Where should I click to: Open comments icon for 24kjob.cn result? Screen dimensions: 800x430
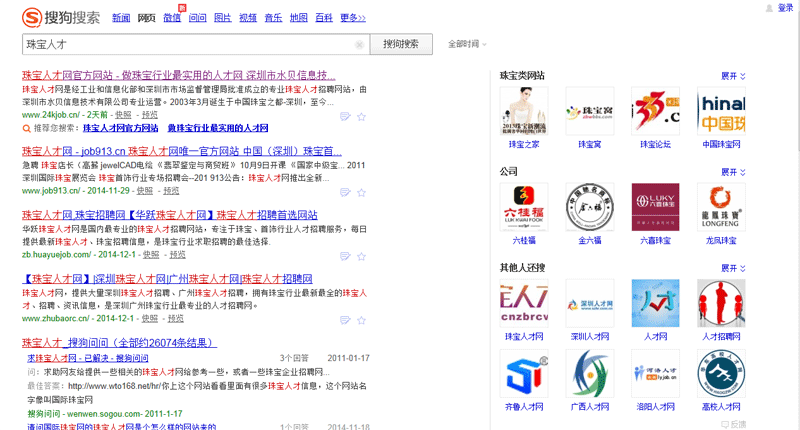[x=345, y=117]
